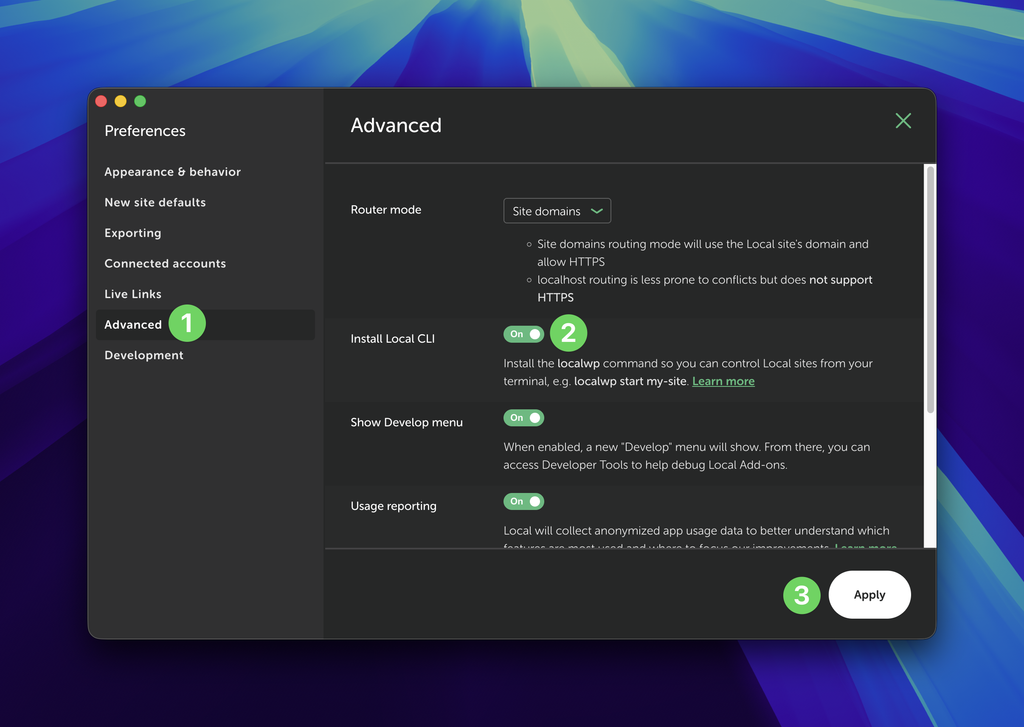
Task: Toggle the Install Local CLI switch
Action: coord(524,334)
